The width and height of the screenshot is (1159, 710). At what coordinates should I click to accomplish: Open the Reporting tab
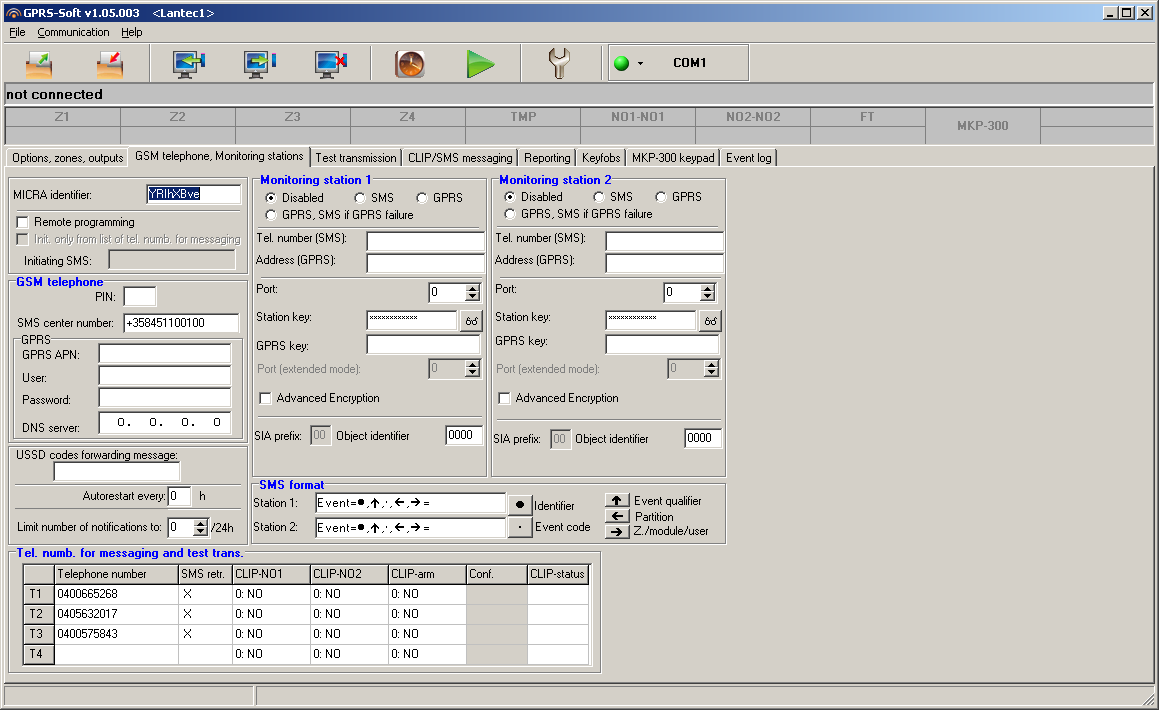(x=547, y=158)
